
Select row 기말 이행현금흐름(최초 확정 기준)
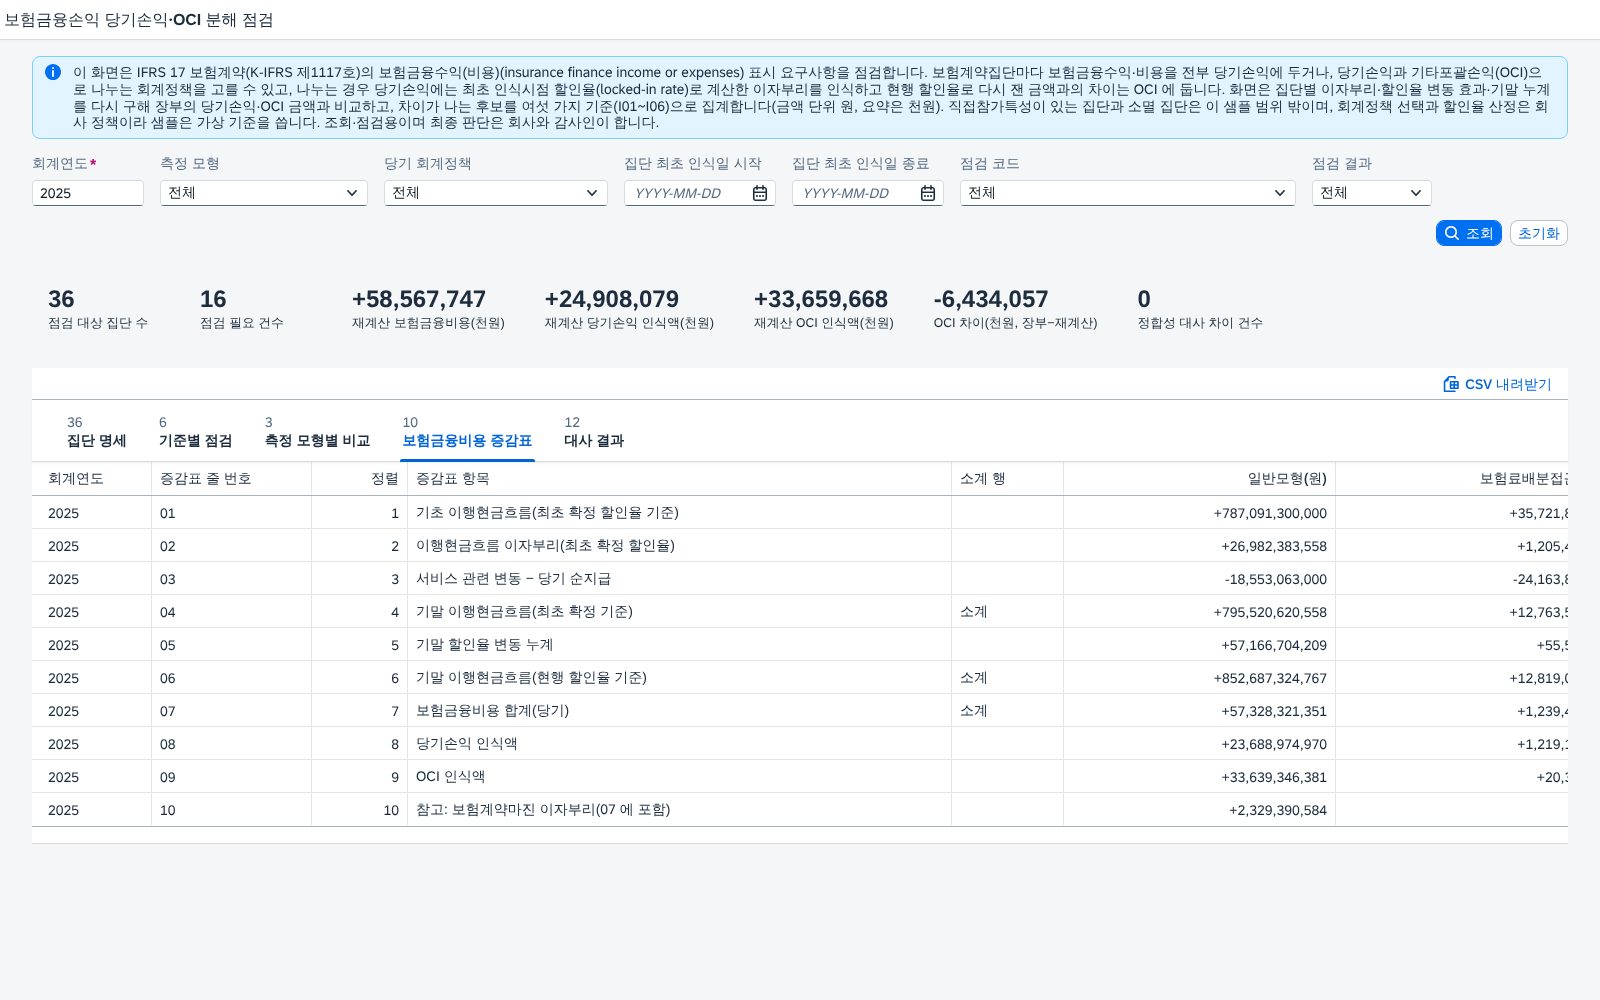tap(800, 612)
